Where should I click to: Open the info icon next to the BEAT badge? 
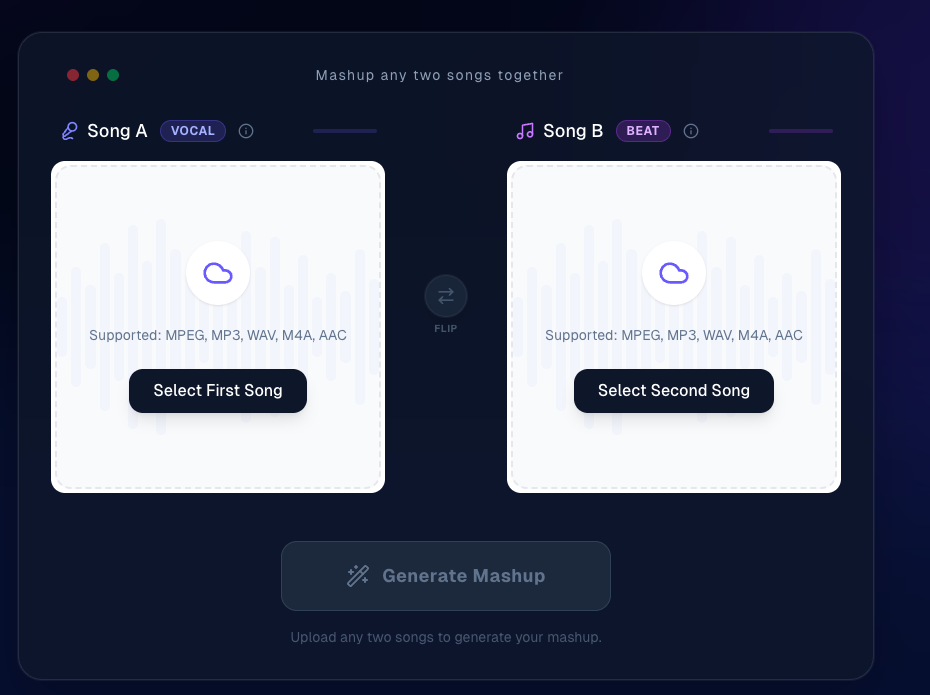(x=691, y=131)
